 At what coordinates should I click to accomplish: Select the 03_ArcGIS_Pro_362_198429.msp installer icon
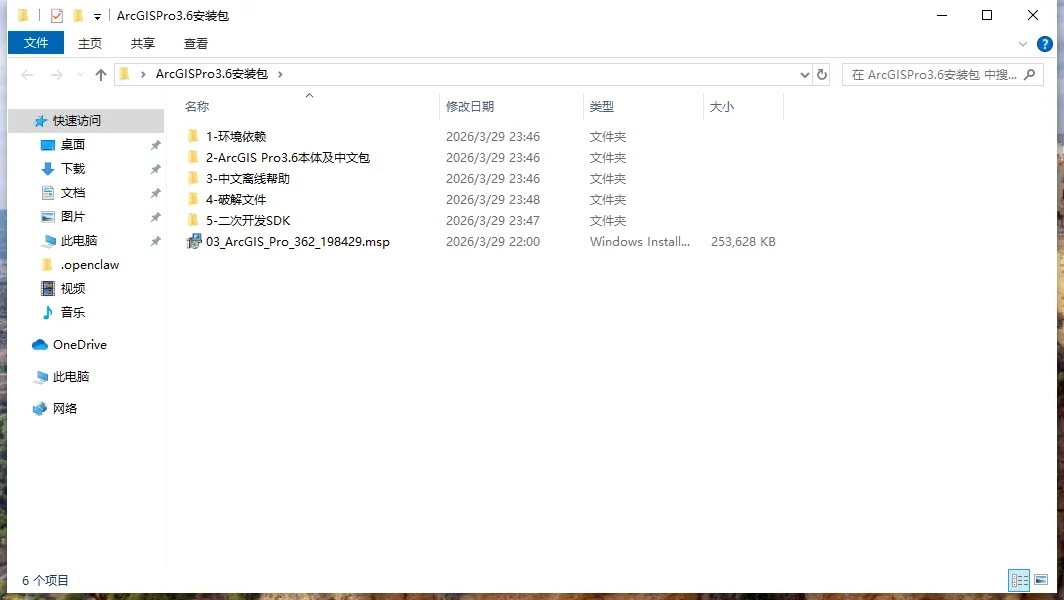[194, 242]
